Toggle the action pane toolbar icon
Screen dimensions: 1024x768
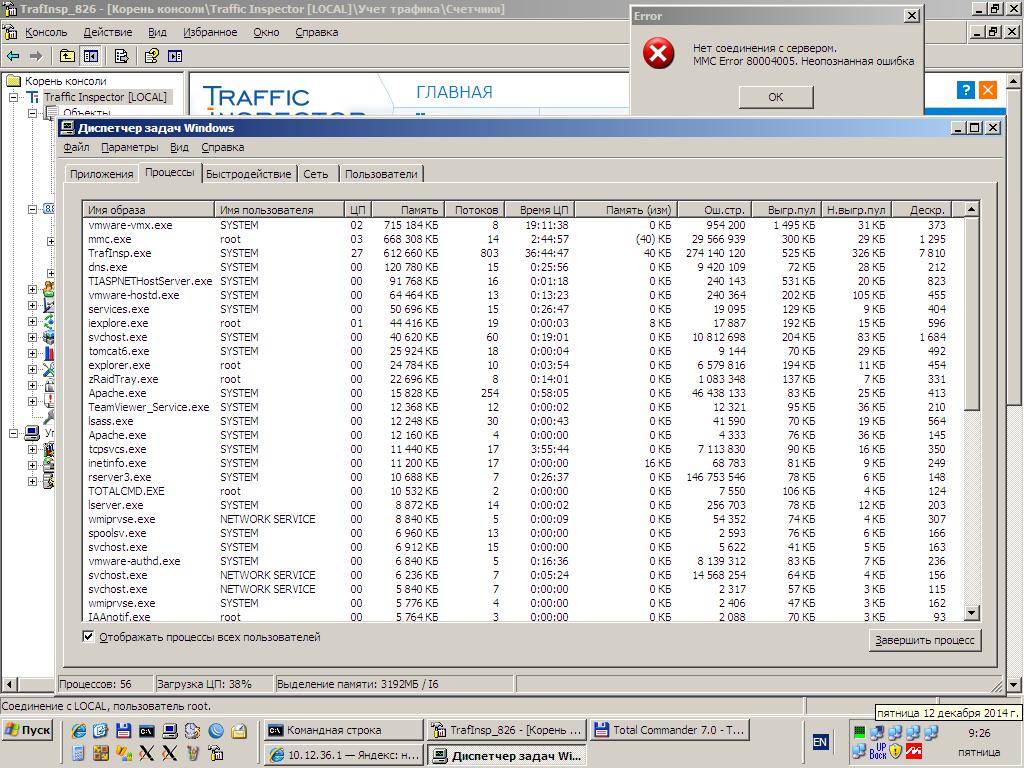175,56
